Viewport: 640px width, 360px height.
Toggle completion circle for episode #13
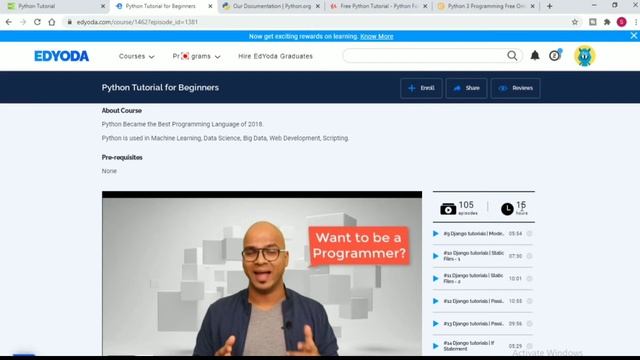(x=529, y=323)
